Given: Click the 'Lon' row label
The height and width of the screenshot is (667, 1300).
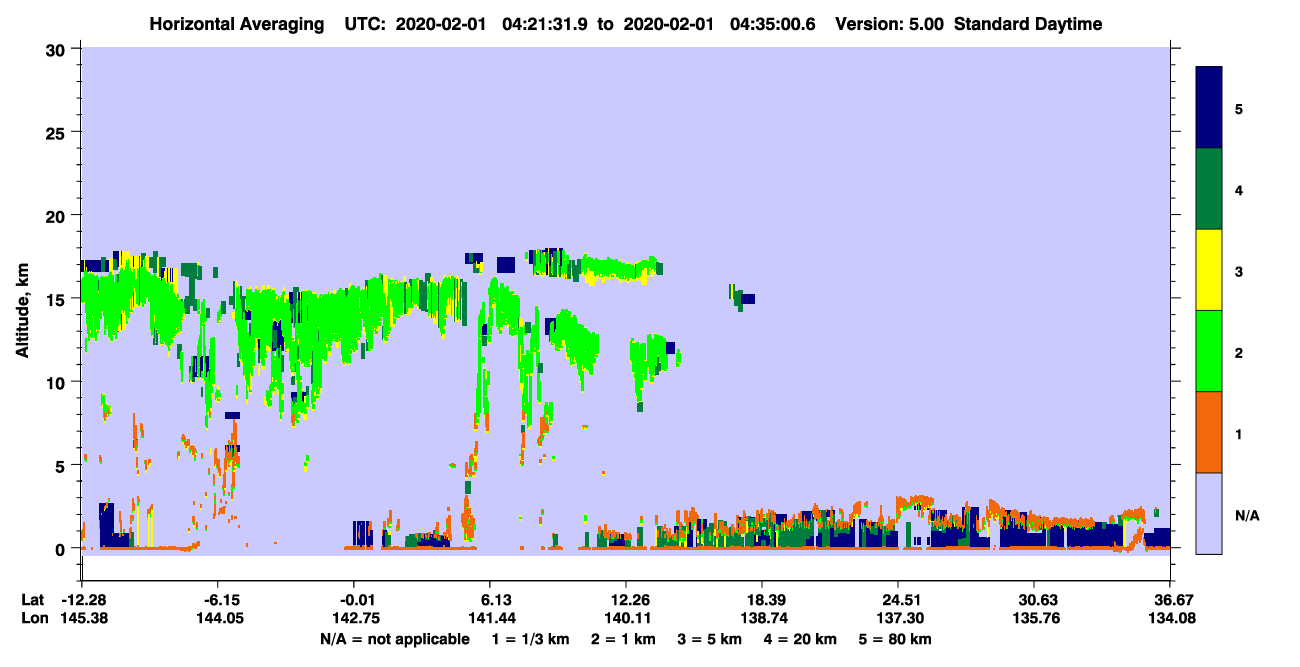Looking at the screenshot, I should (33, 618).
